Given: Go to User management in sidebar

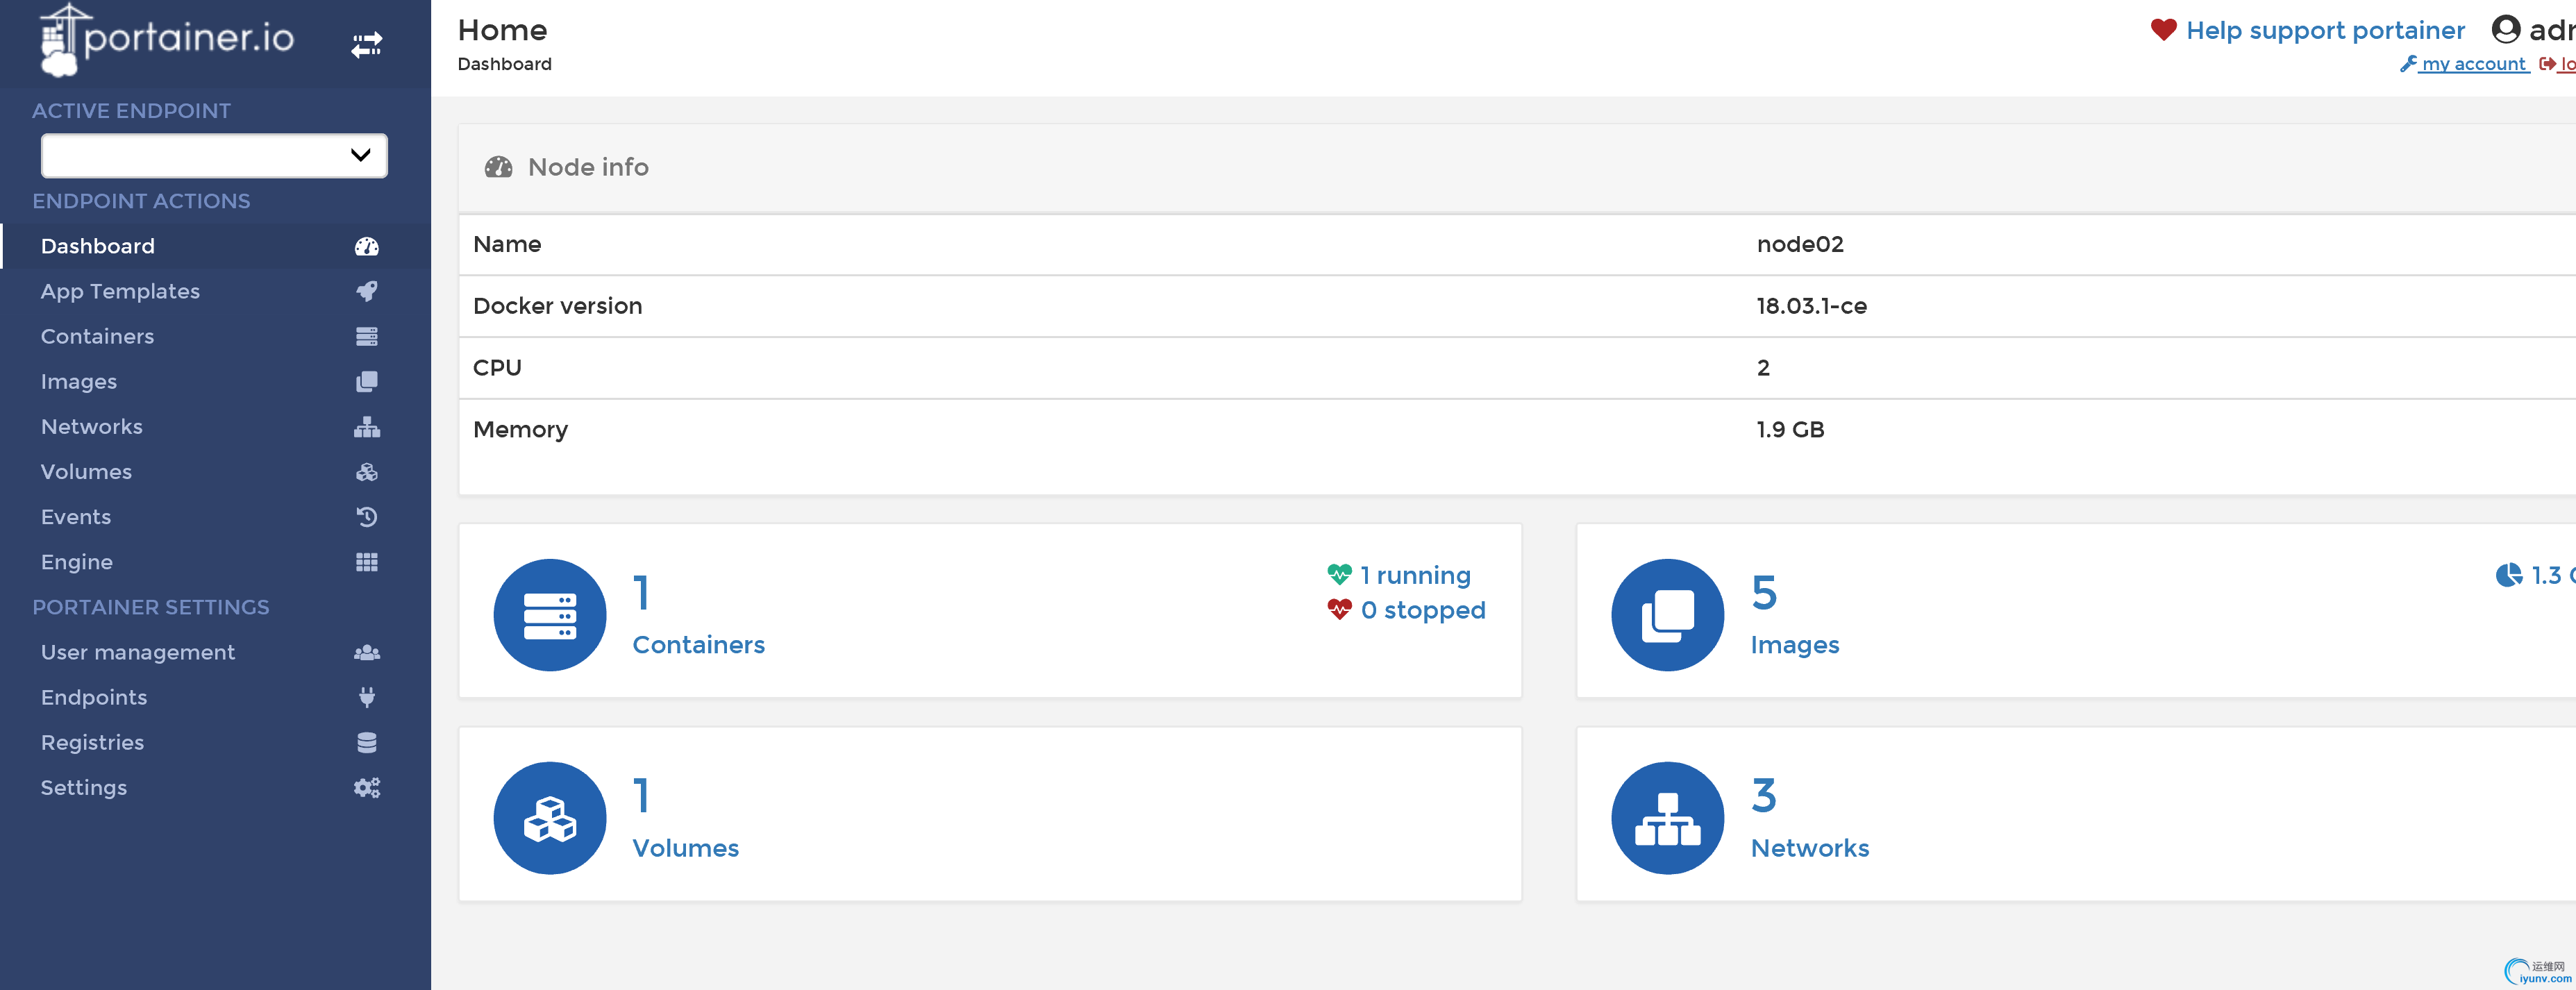Looking at the screenshot, I should [138, 652].
